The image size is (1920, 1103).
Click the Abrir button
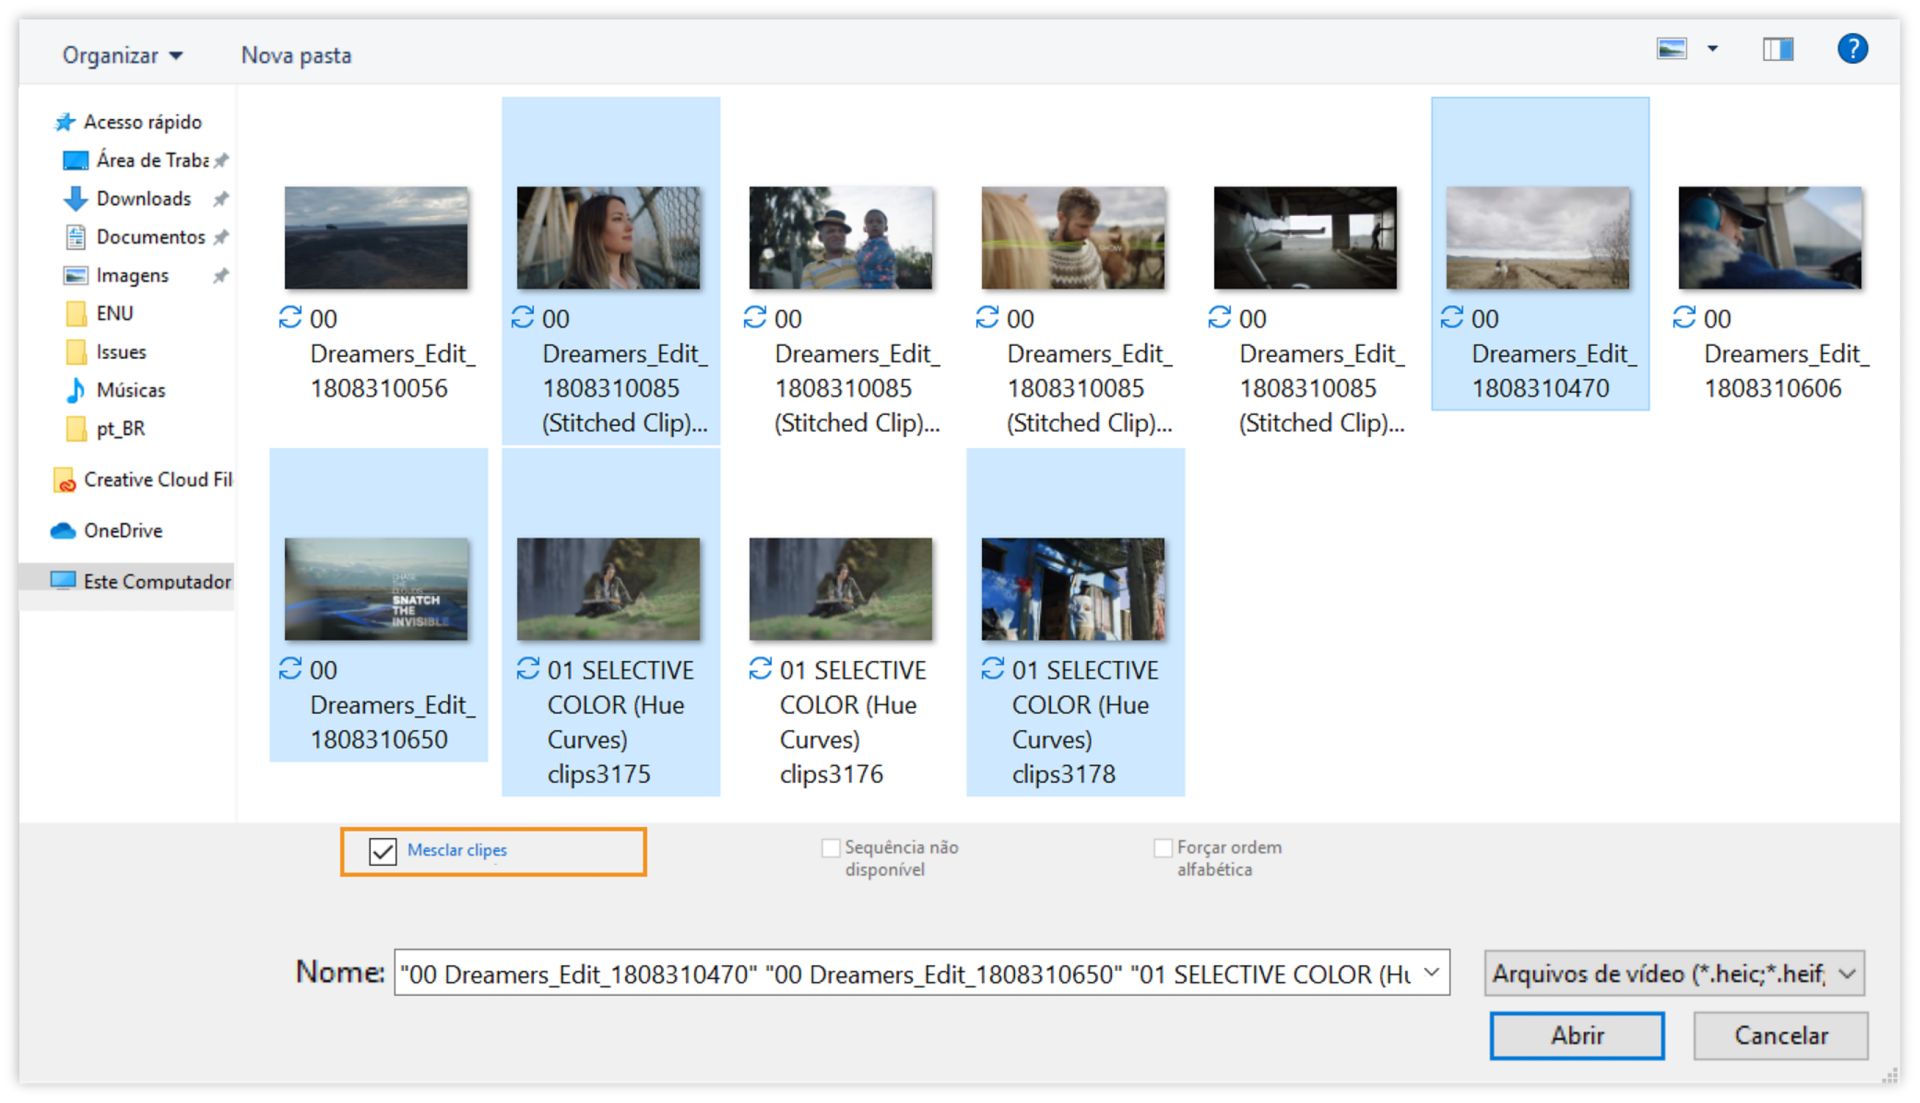point(1576,1035)
